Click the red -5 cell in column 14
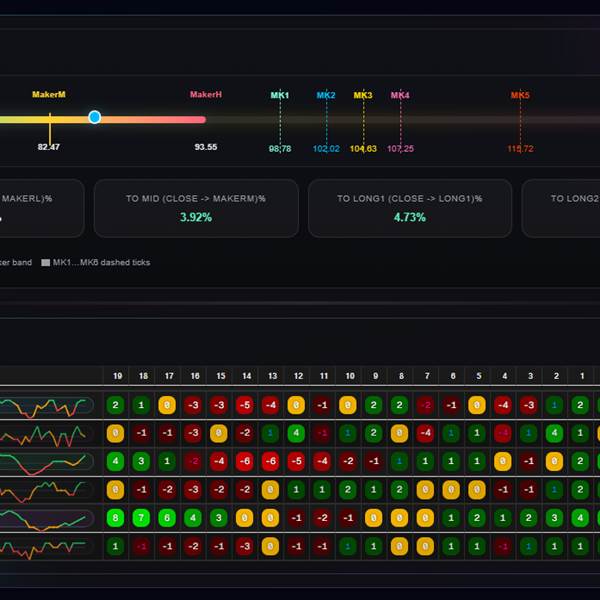 pyautogui.click(x=245, y=405)
